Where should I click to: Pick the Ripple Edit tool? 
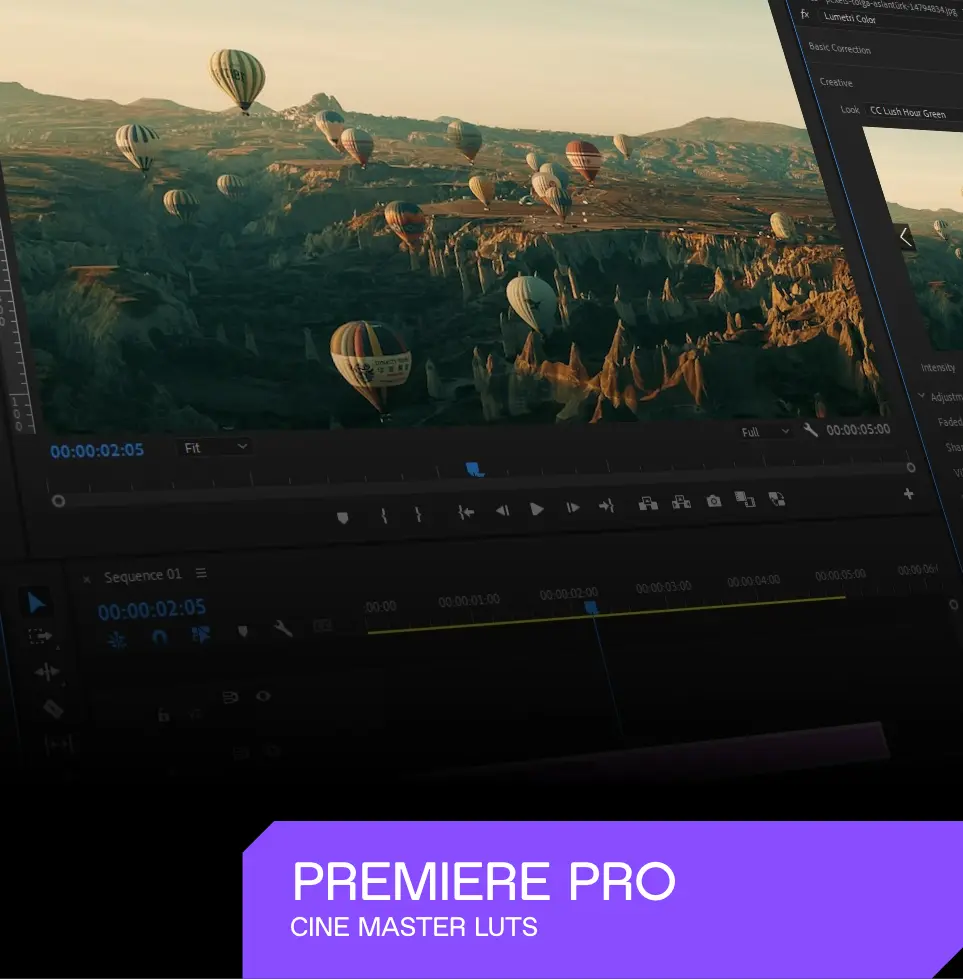tap(47, 672)
